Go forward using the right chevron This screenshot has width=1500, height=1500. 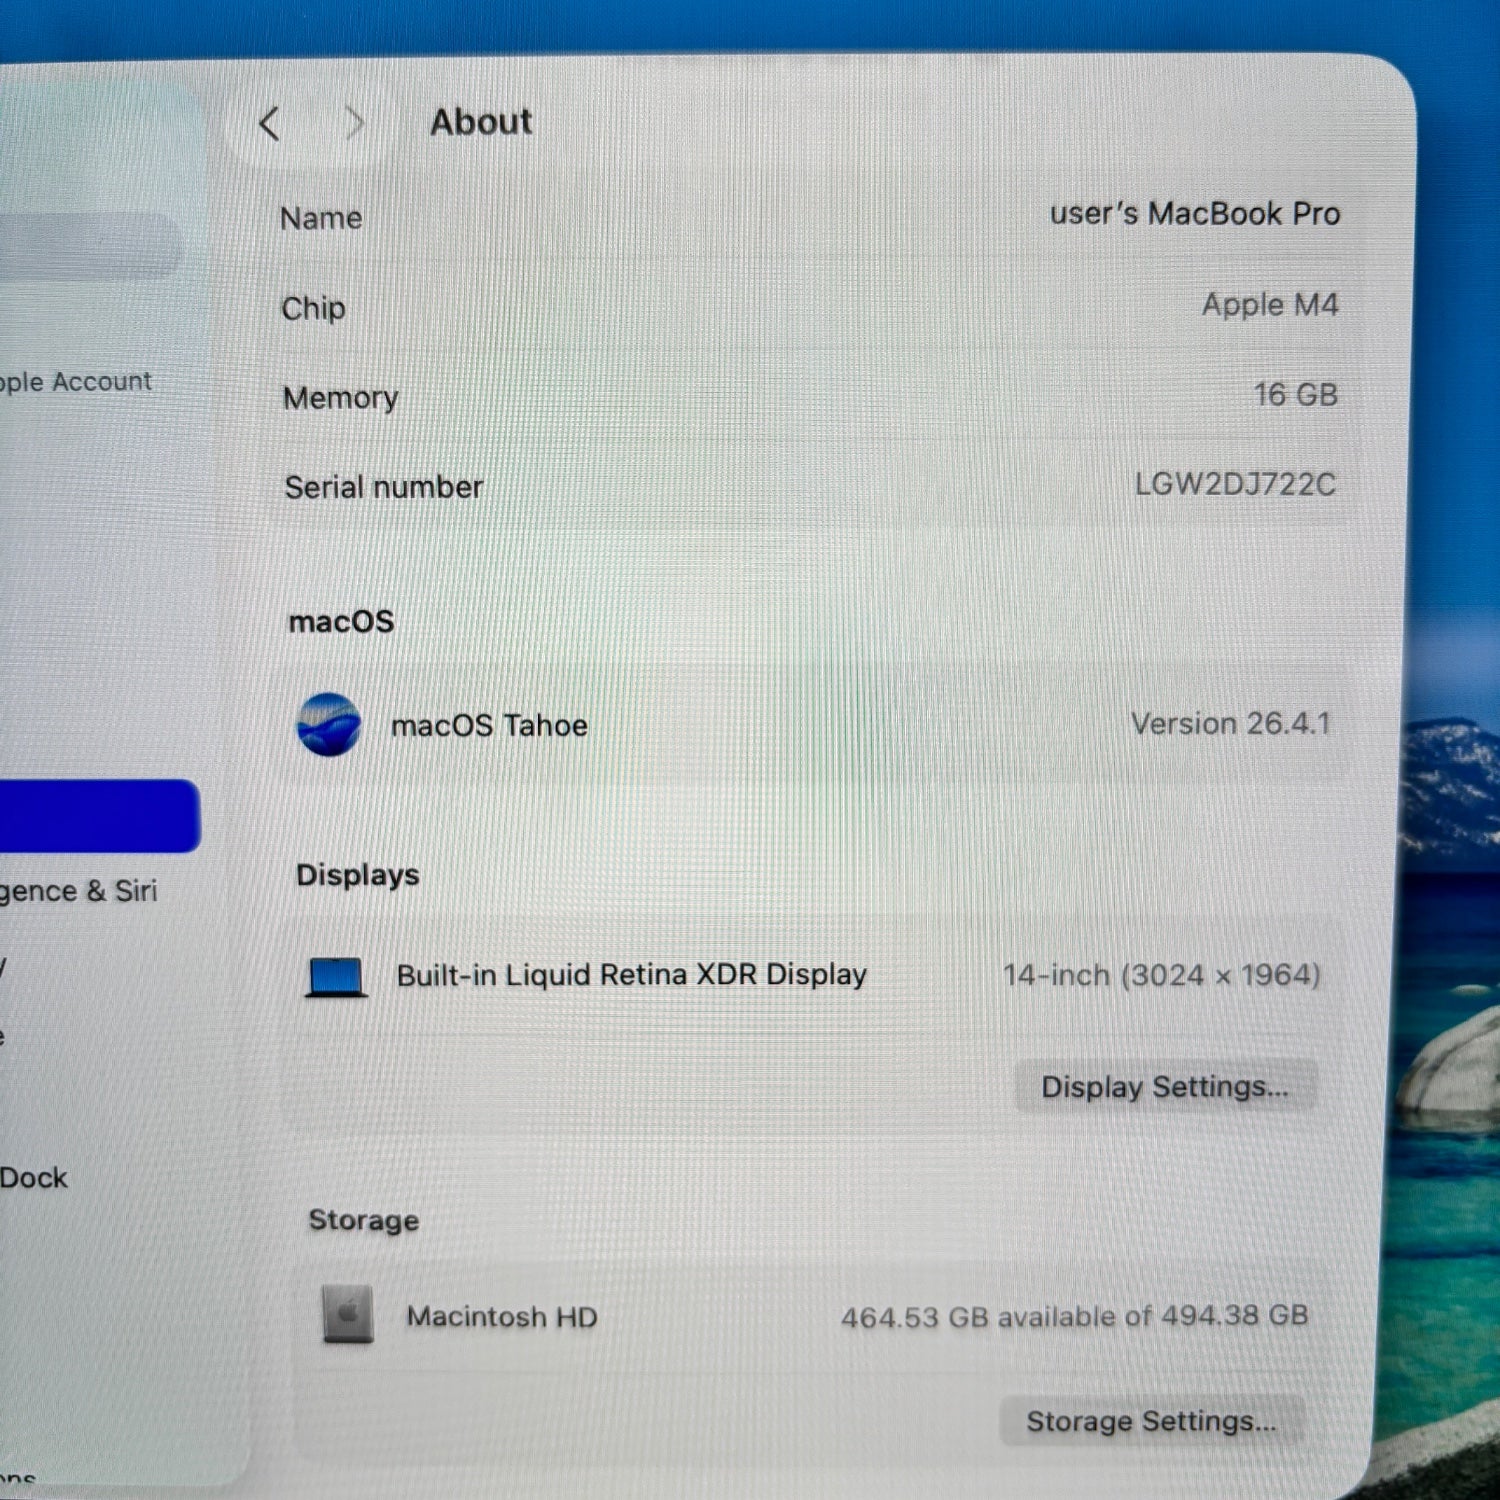(354, 123)
